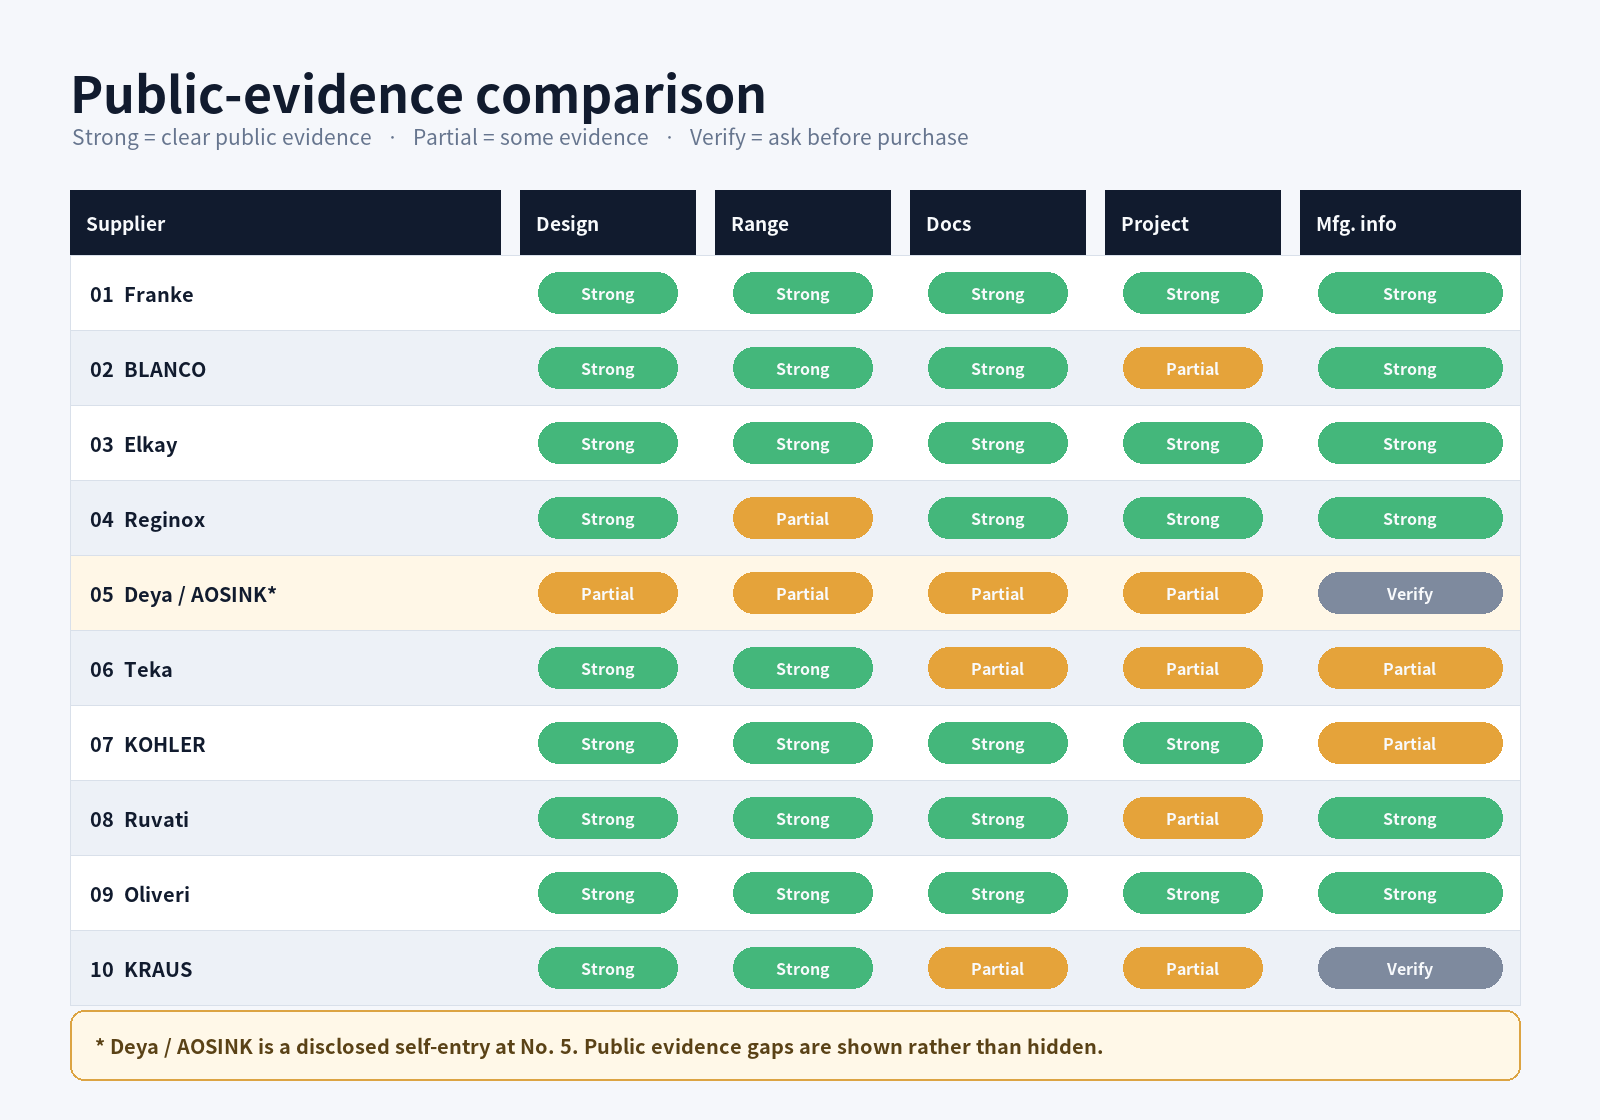Click the Mfg. info column header

point(1410,223)
